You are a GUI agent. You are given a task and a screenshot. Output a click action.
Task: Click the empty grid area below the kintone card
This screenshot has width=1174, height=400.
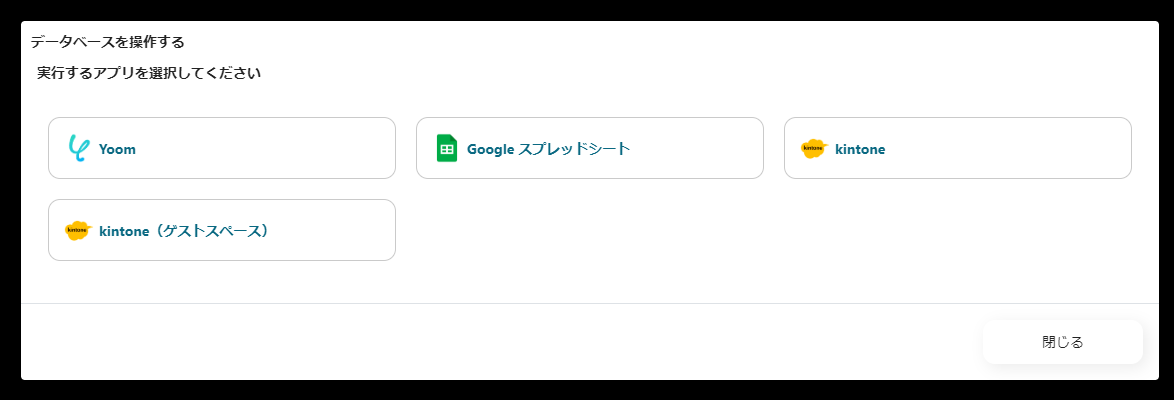coord(957,231)
